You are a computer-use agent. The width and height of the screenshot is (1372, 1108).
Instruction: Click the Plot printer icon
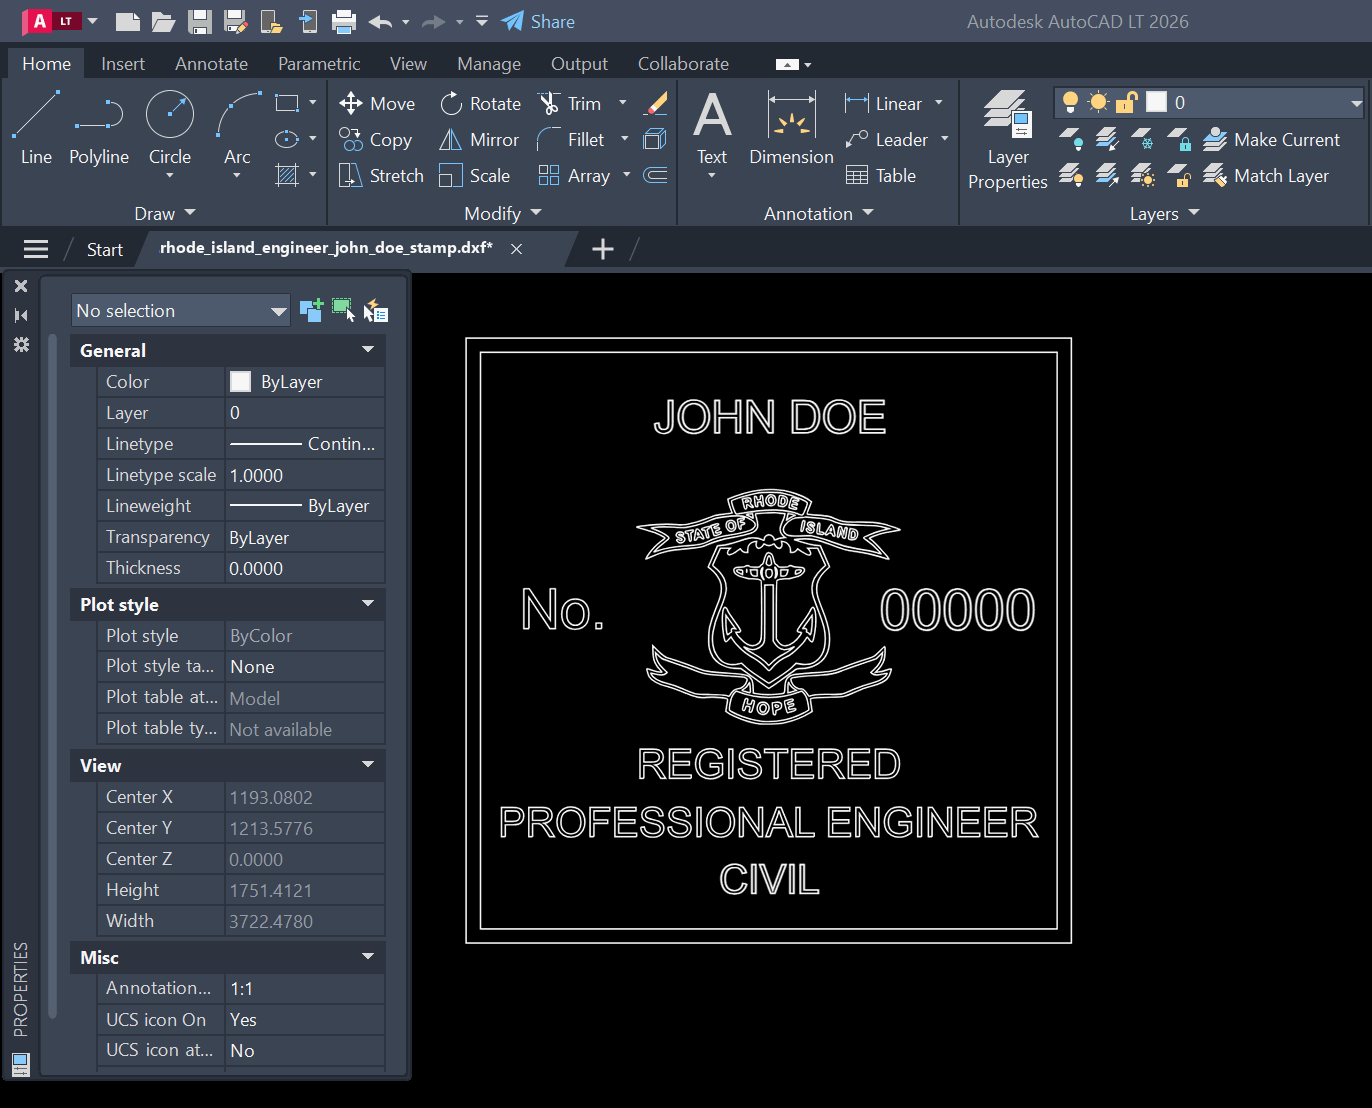point(344,21)
